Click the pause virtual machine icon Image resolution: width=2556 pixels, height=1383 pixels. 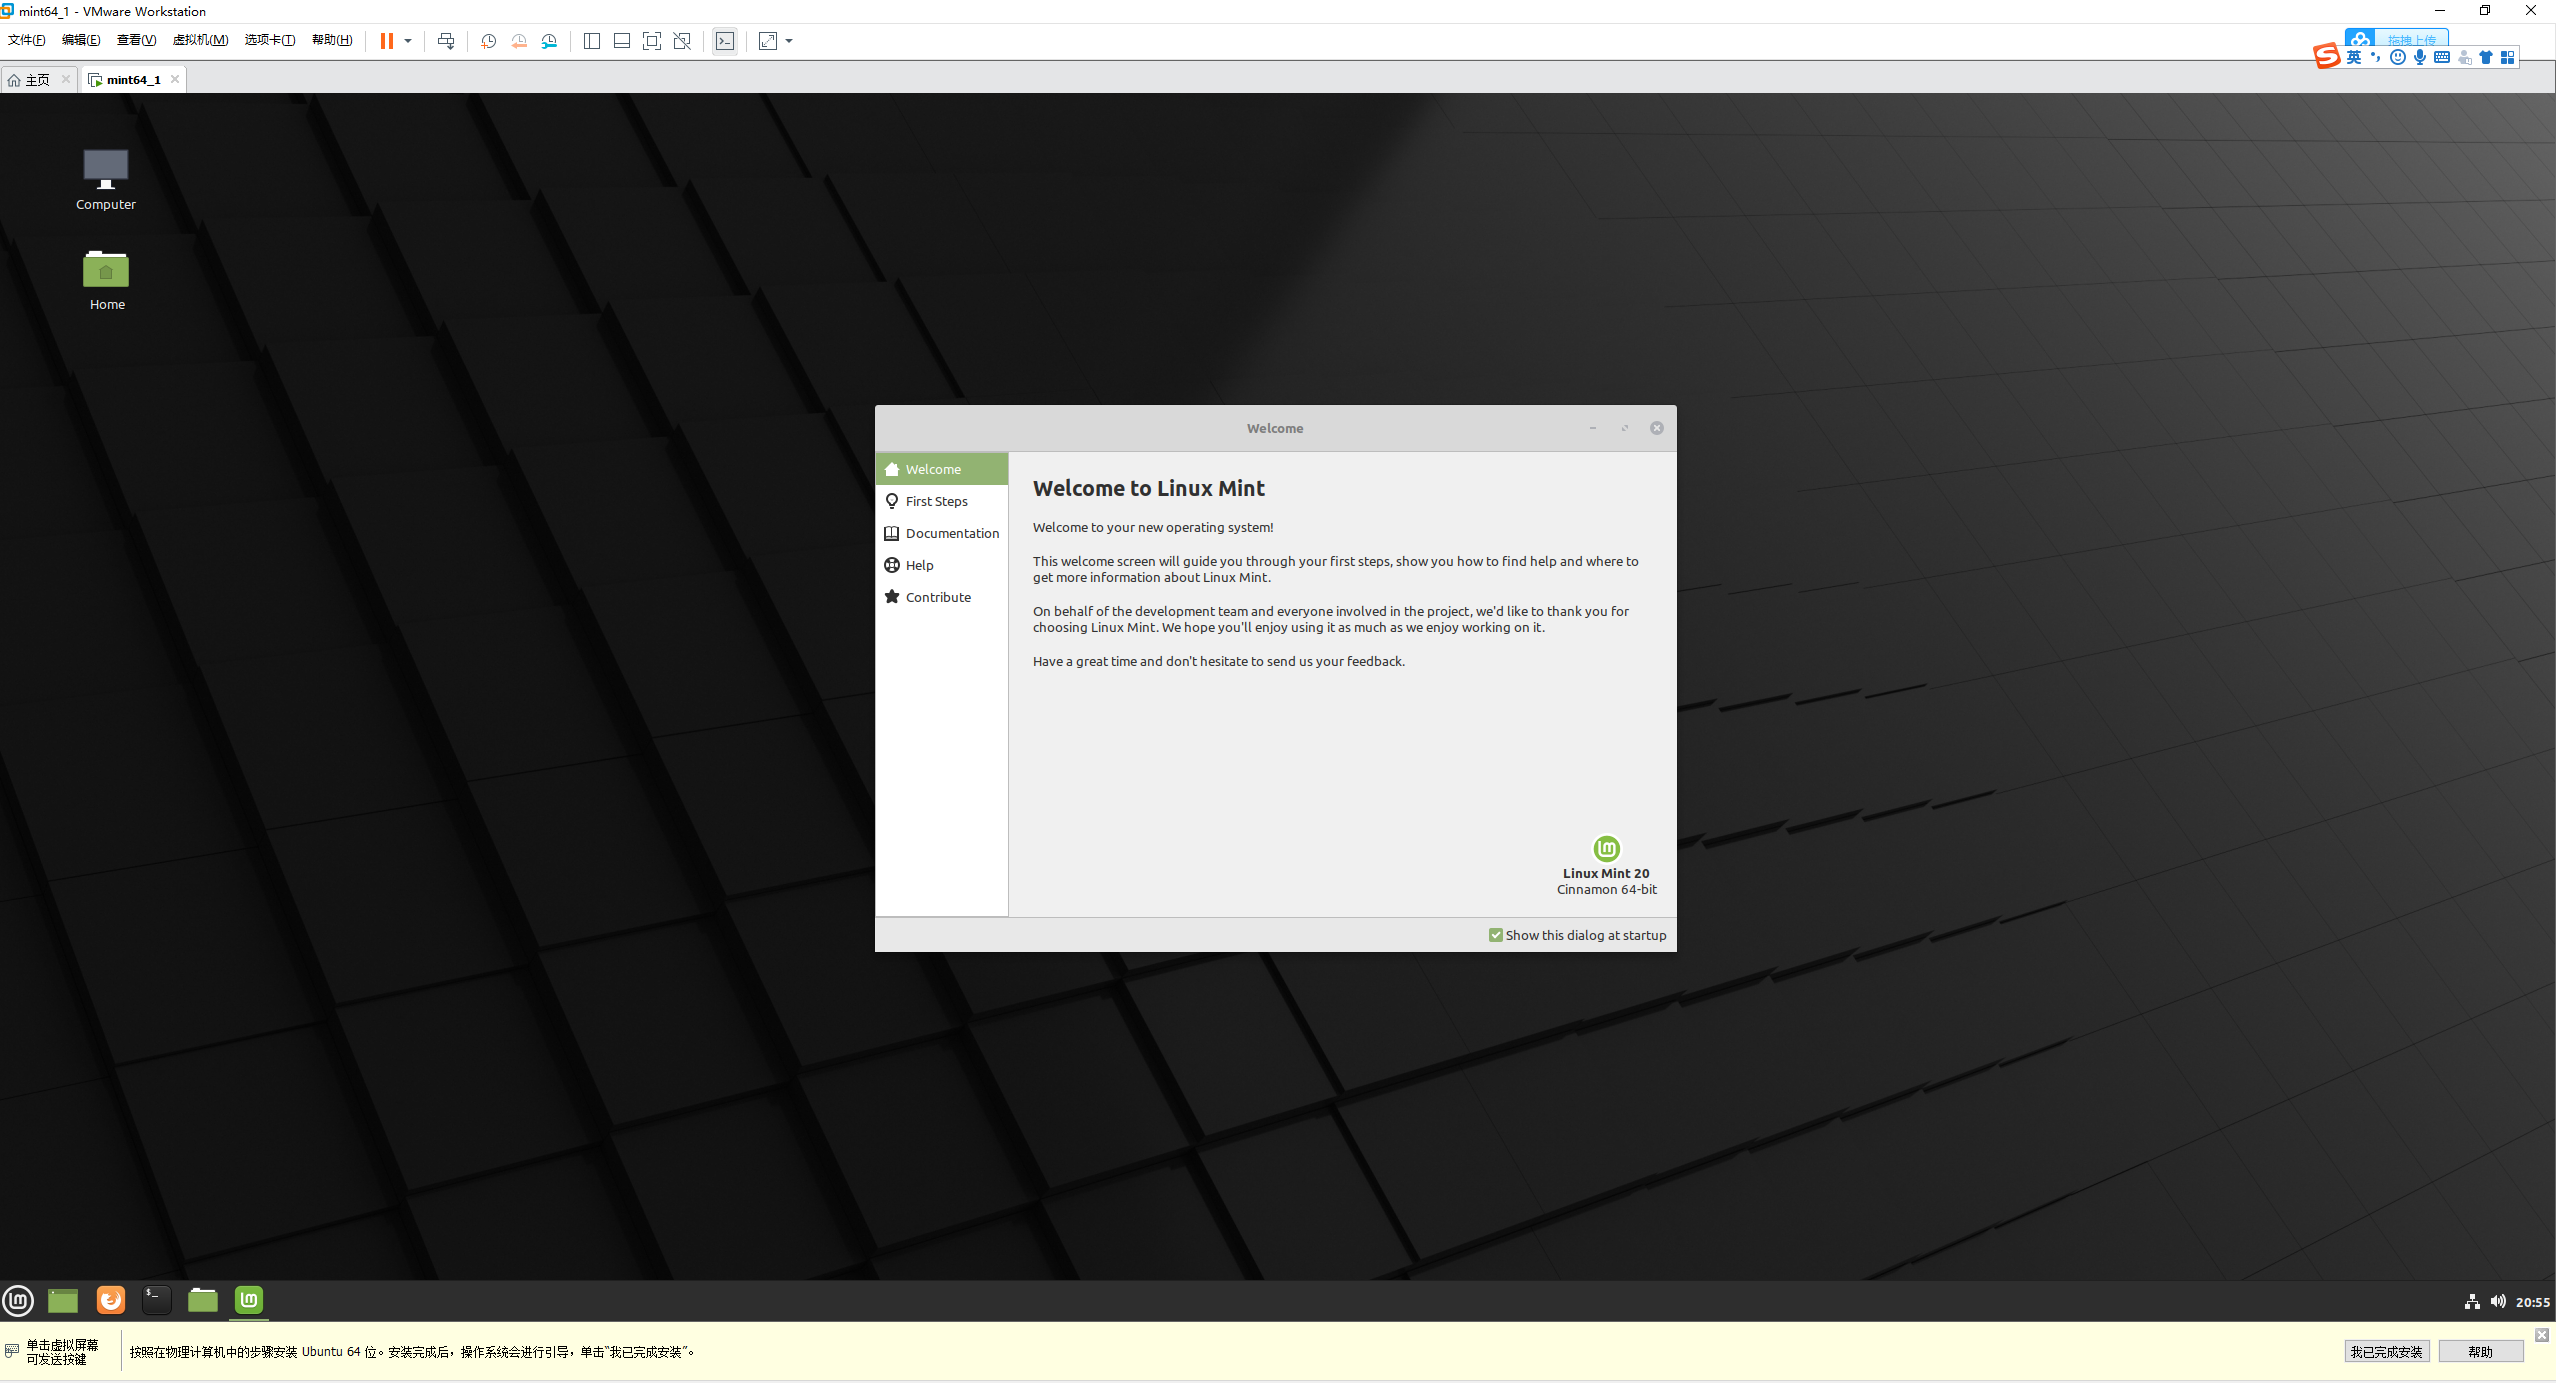tap(386, 41)
